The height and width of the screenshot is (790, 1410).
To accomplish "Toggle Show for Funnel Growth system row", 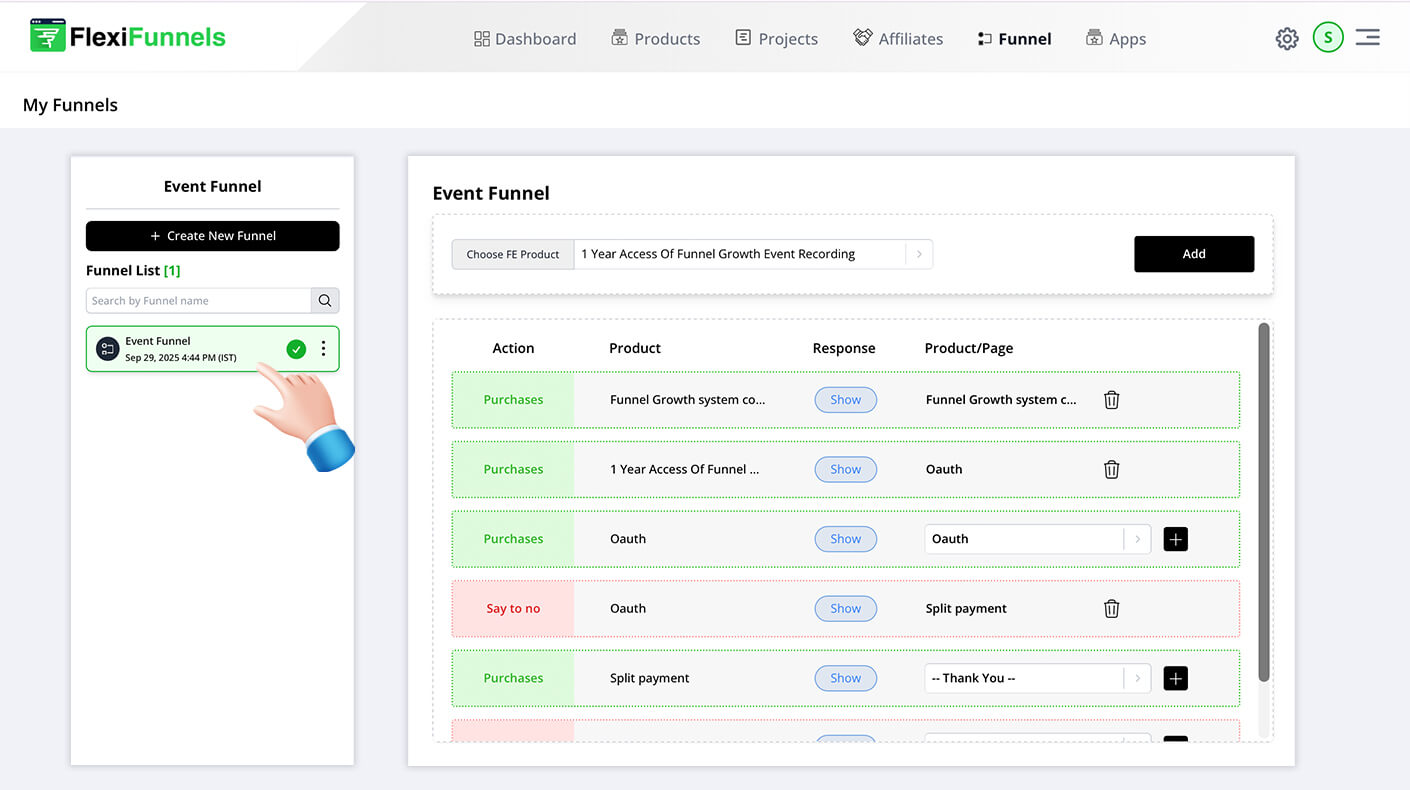I will point(845,400).
